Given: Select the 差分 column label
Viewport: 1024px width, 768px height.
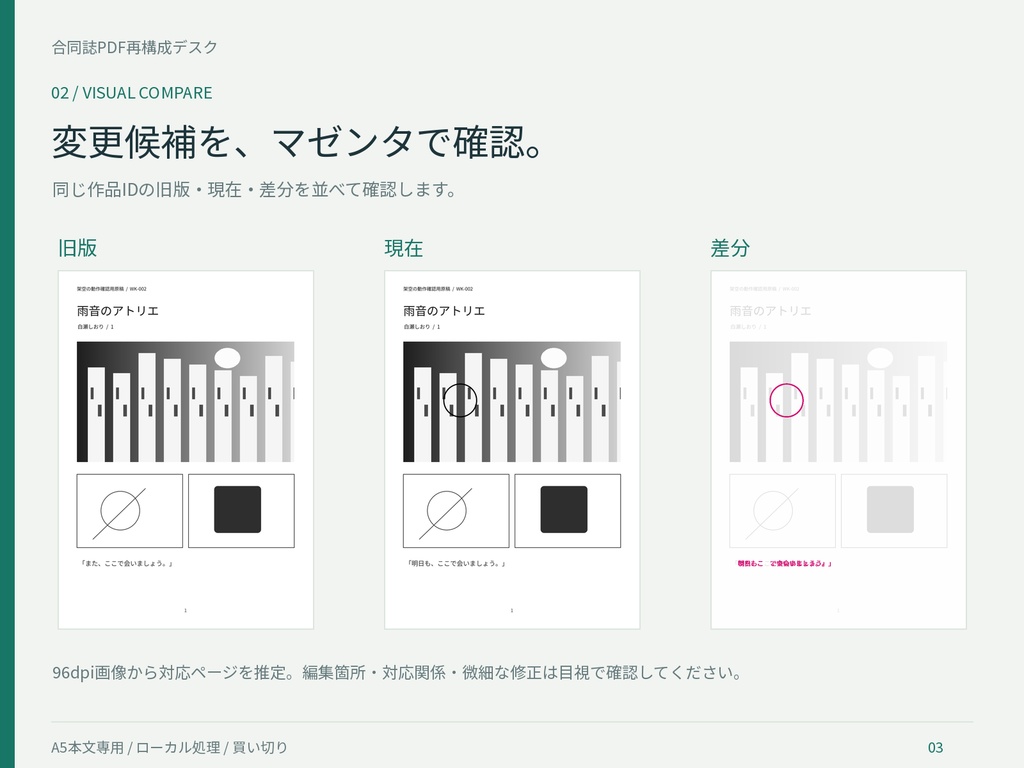Looking at the screenshot, I should (730, 248).
